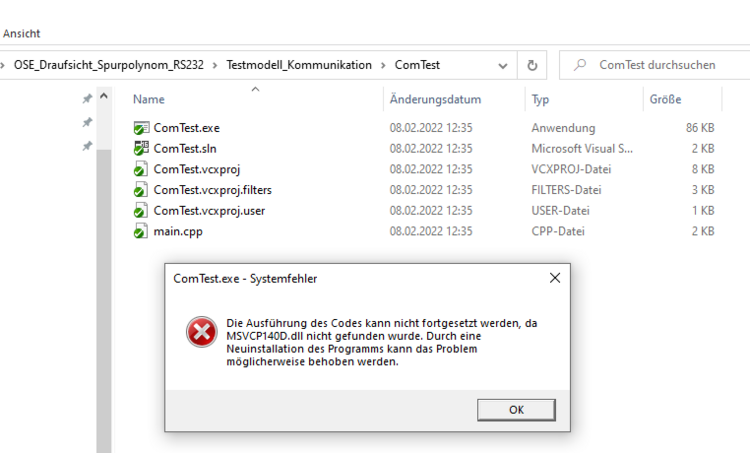Sort files by Name column header
750x453 pixels.
149,100
